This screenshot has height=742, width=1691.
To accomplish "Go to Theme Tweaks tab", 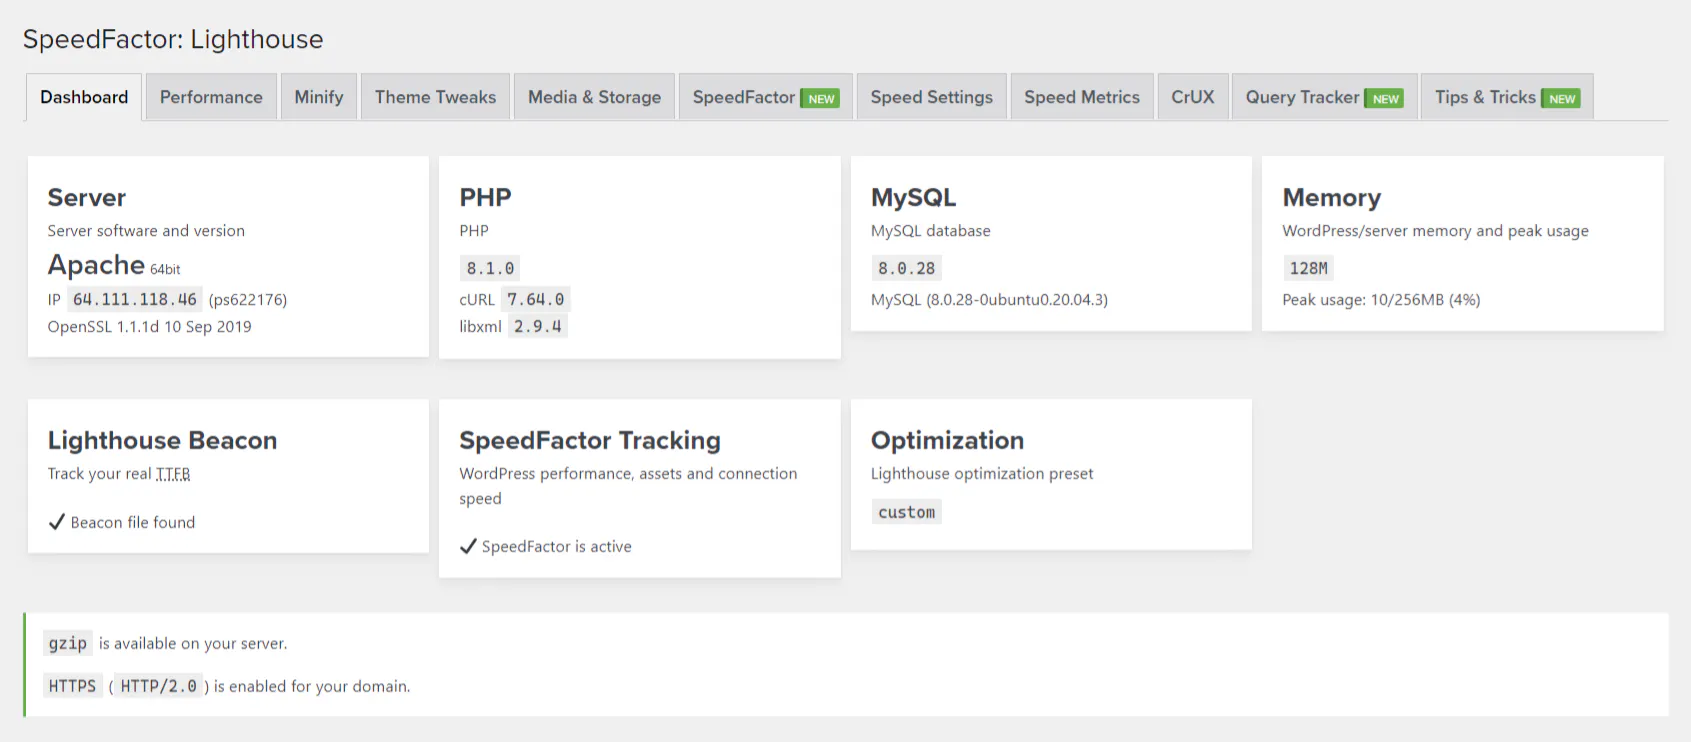I will point(435,97).
